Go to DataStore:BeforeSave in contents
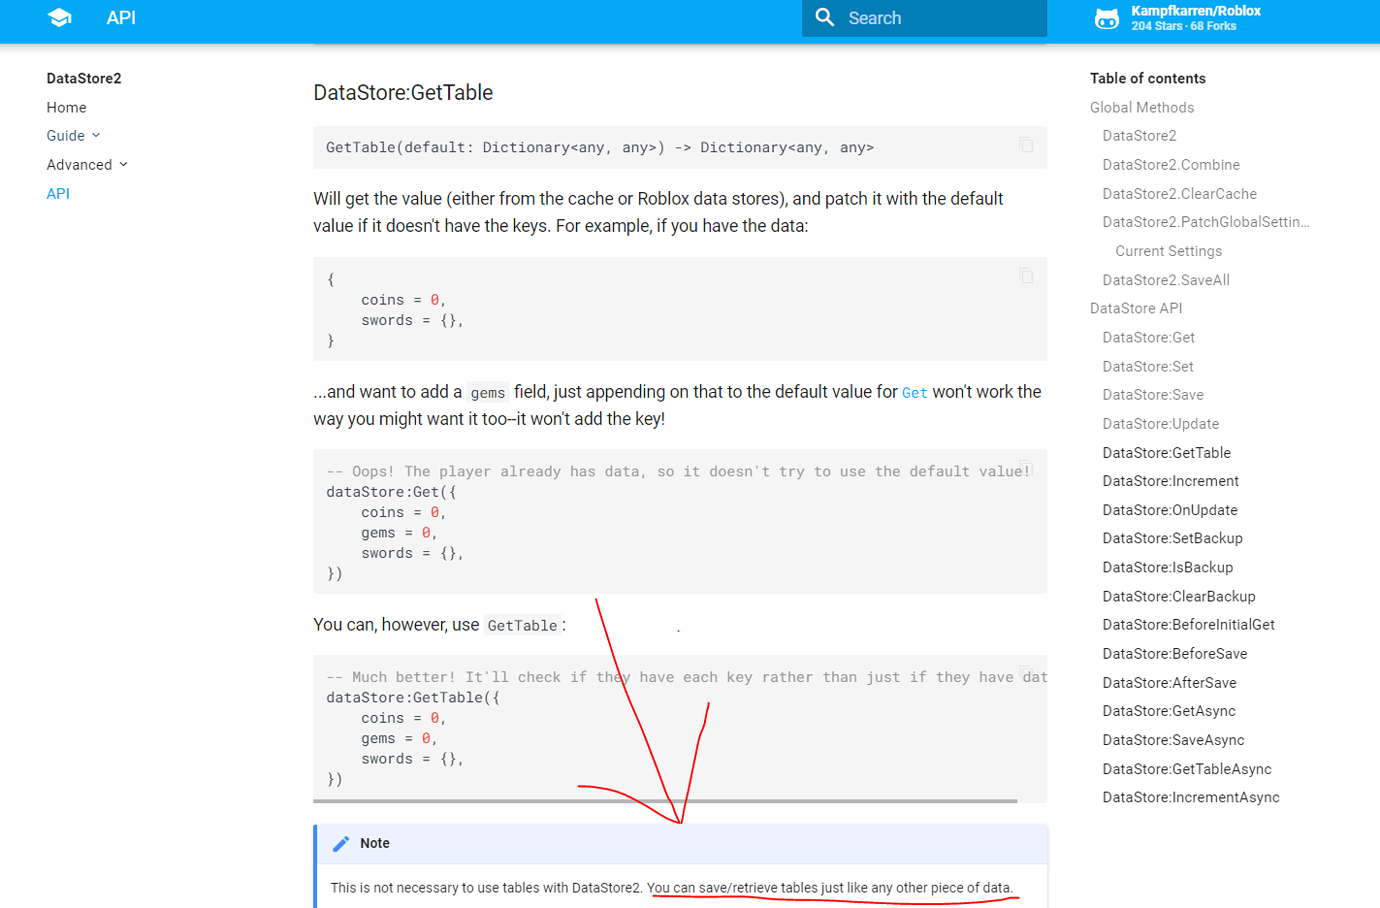The width and height of the screenshot is (1380, 908). point(1175,654)
